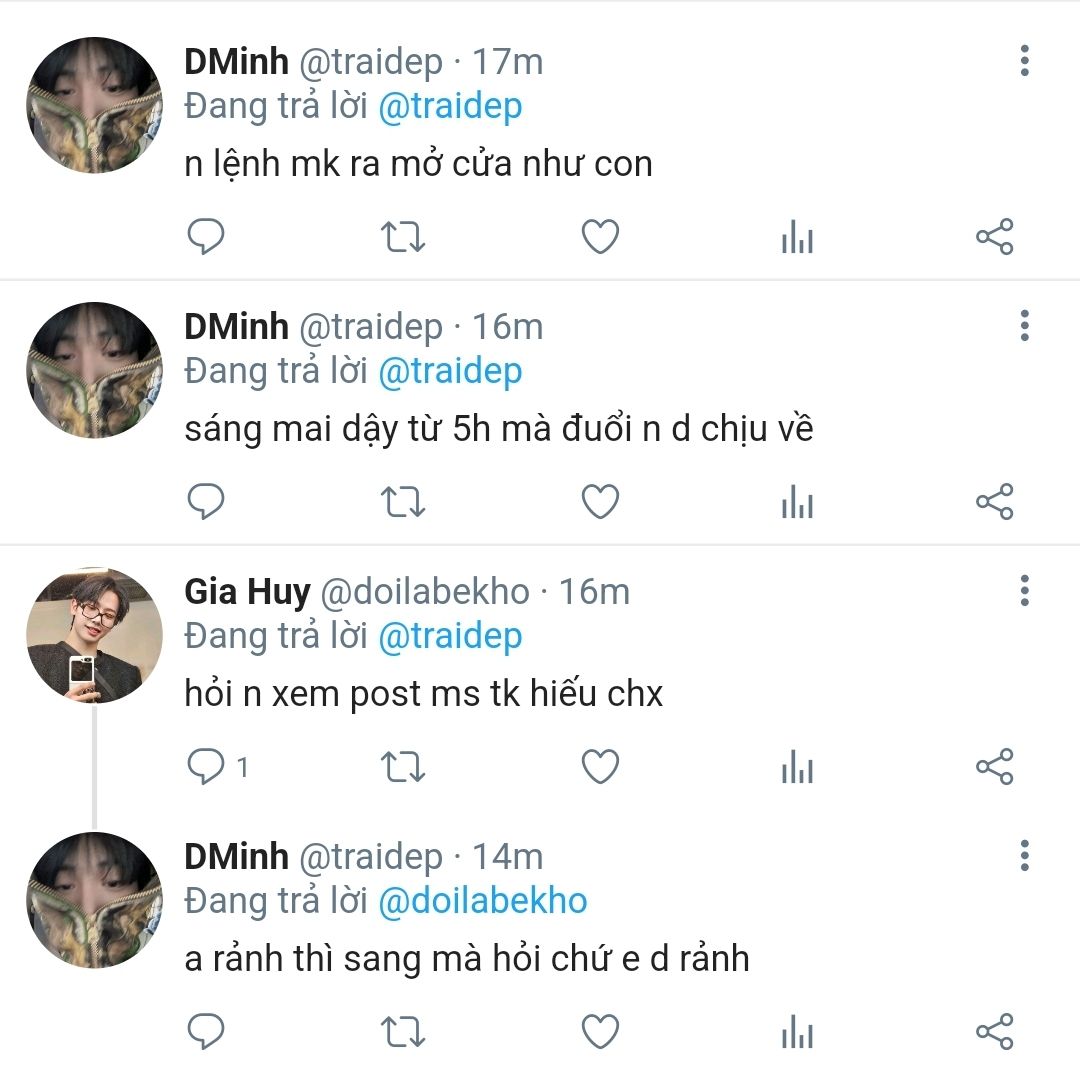Retweet the "sáng mai dậy từ 5h" tweet
Screen dimensions: 1080x1069
tap(404, 502)
